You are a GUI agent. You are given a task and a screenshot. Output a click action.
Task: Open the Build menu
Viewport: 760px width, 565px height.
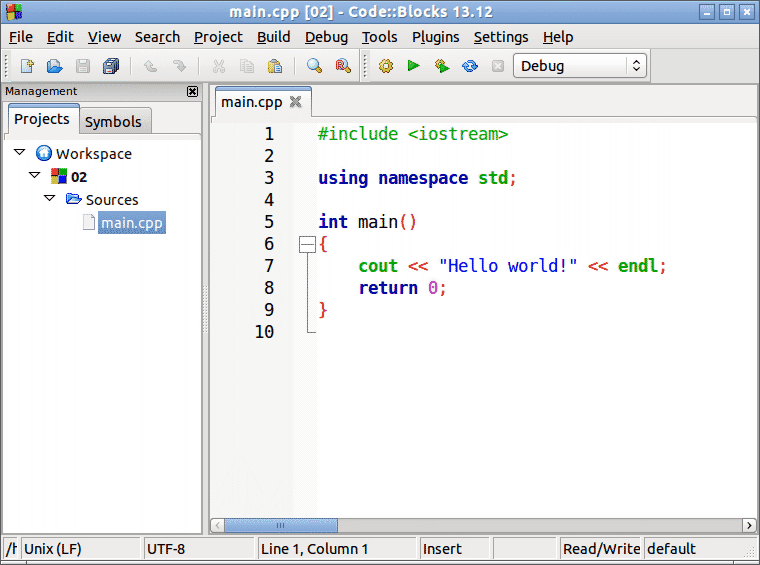point(273,37)
